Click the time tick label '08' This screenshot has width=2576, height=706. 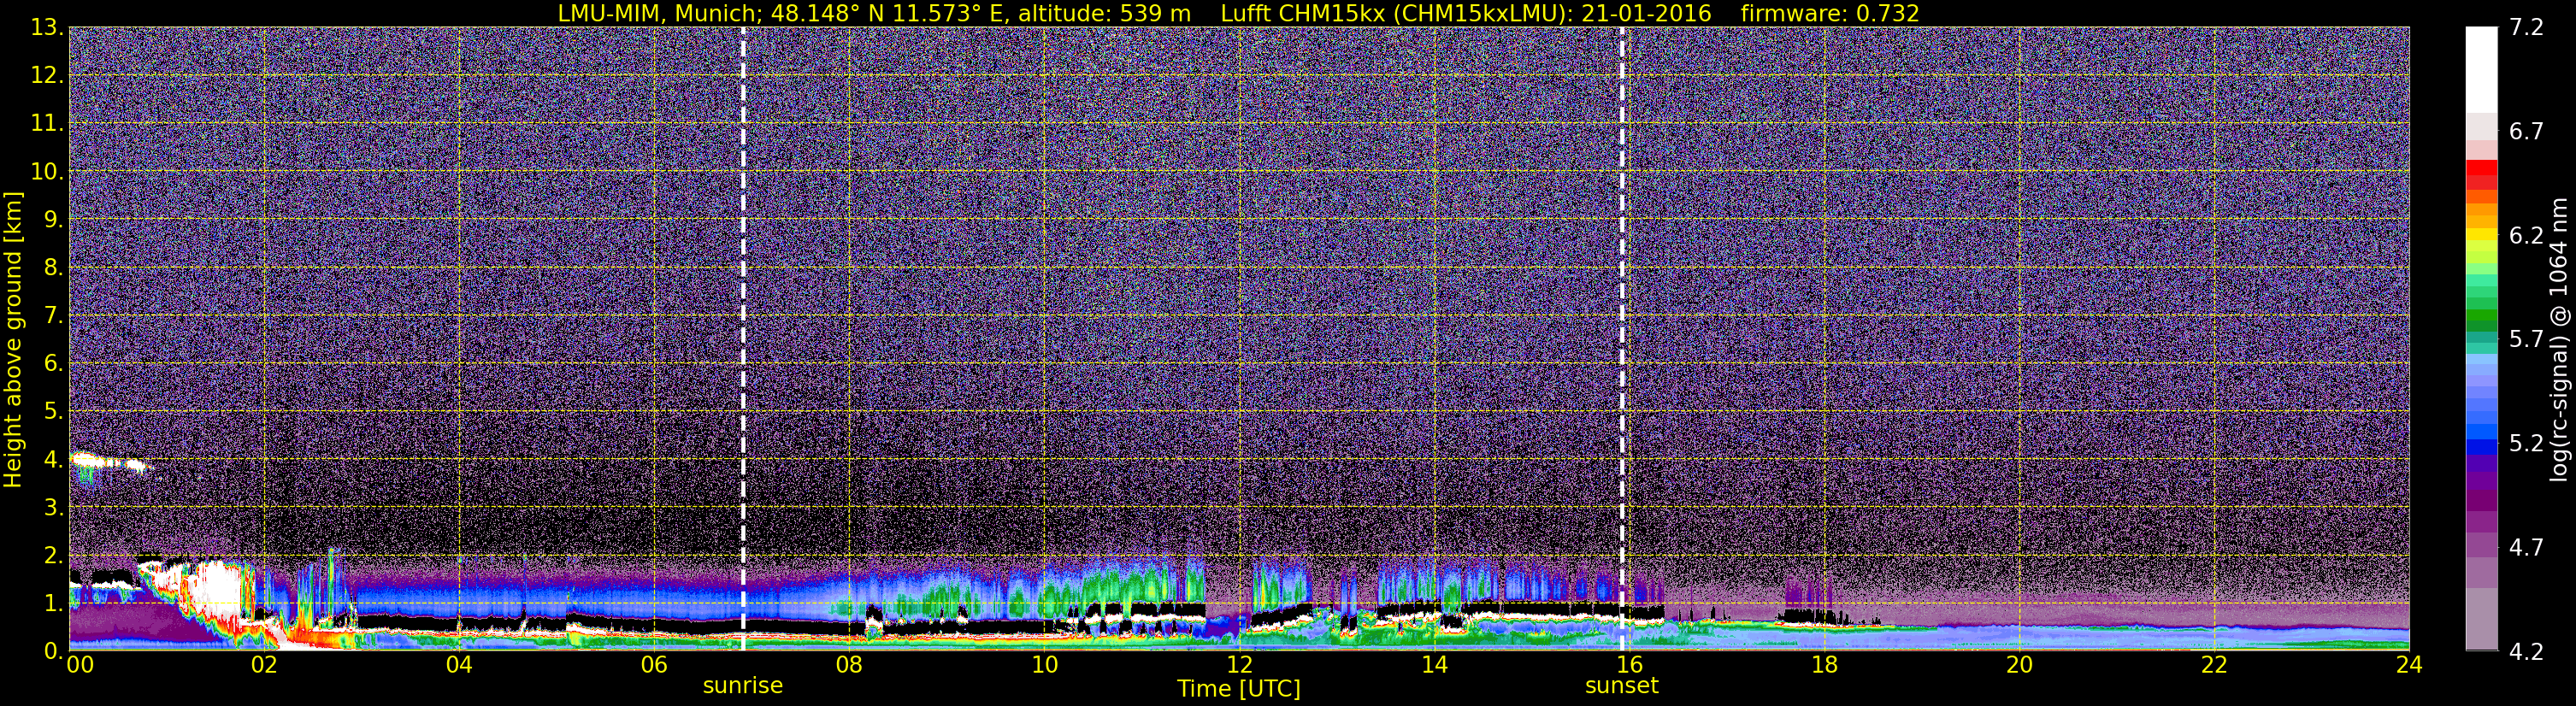pyautogui.click(x=849, y=664)
